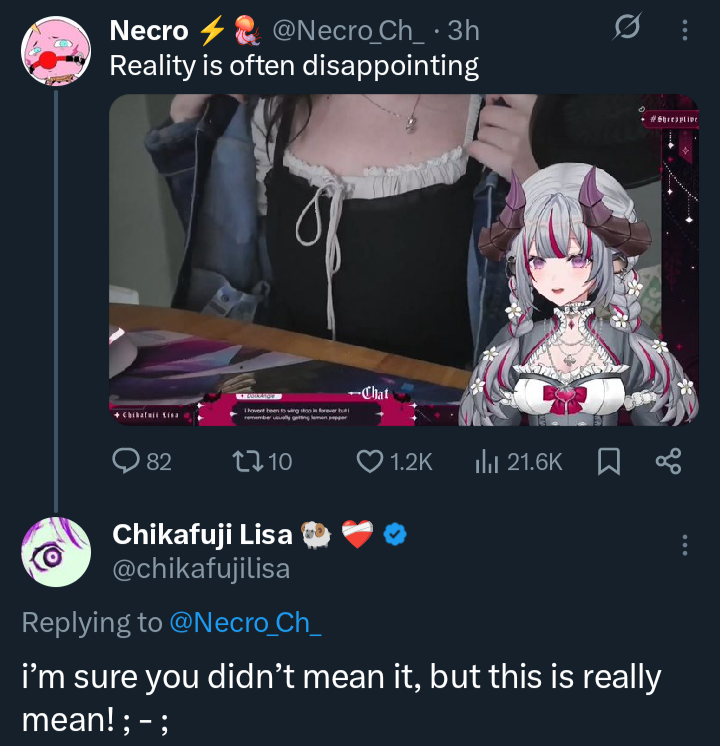Share Necro's tweet via share icon
The width and height of the screenshot is (720, 746).
pyautogui.click(x=669, y=461)
